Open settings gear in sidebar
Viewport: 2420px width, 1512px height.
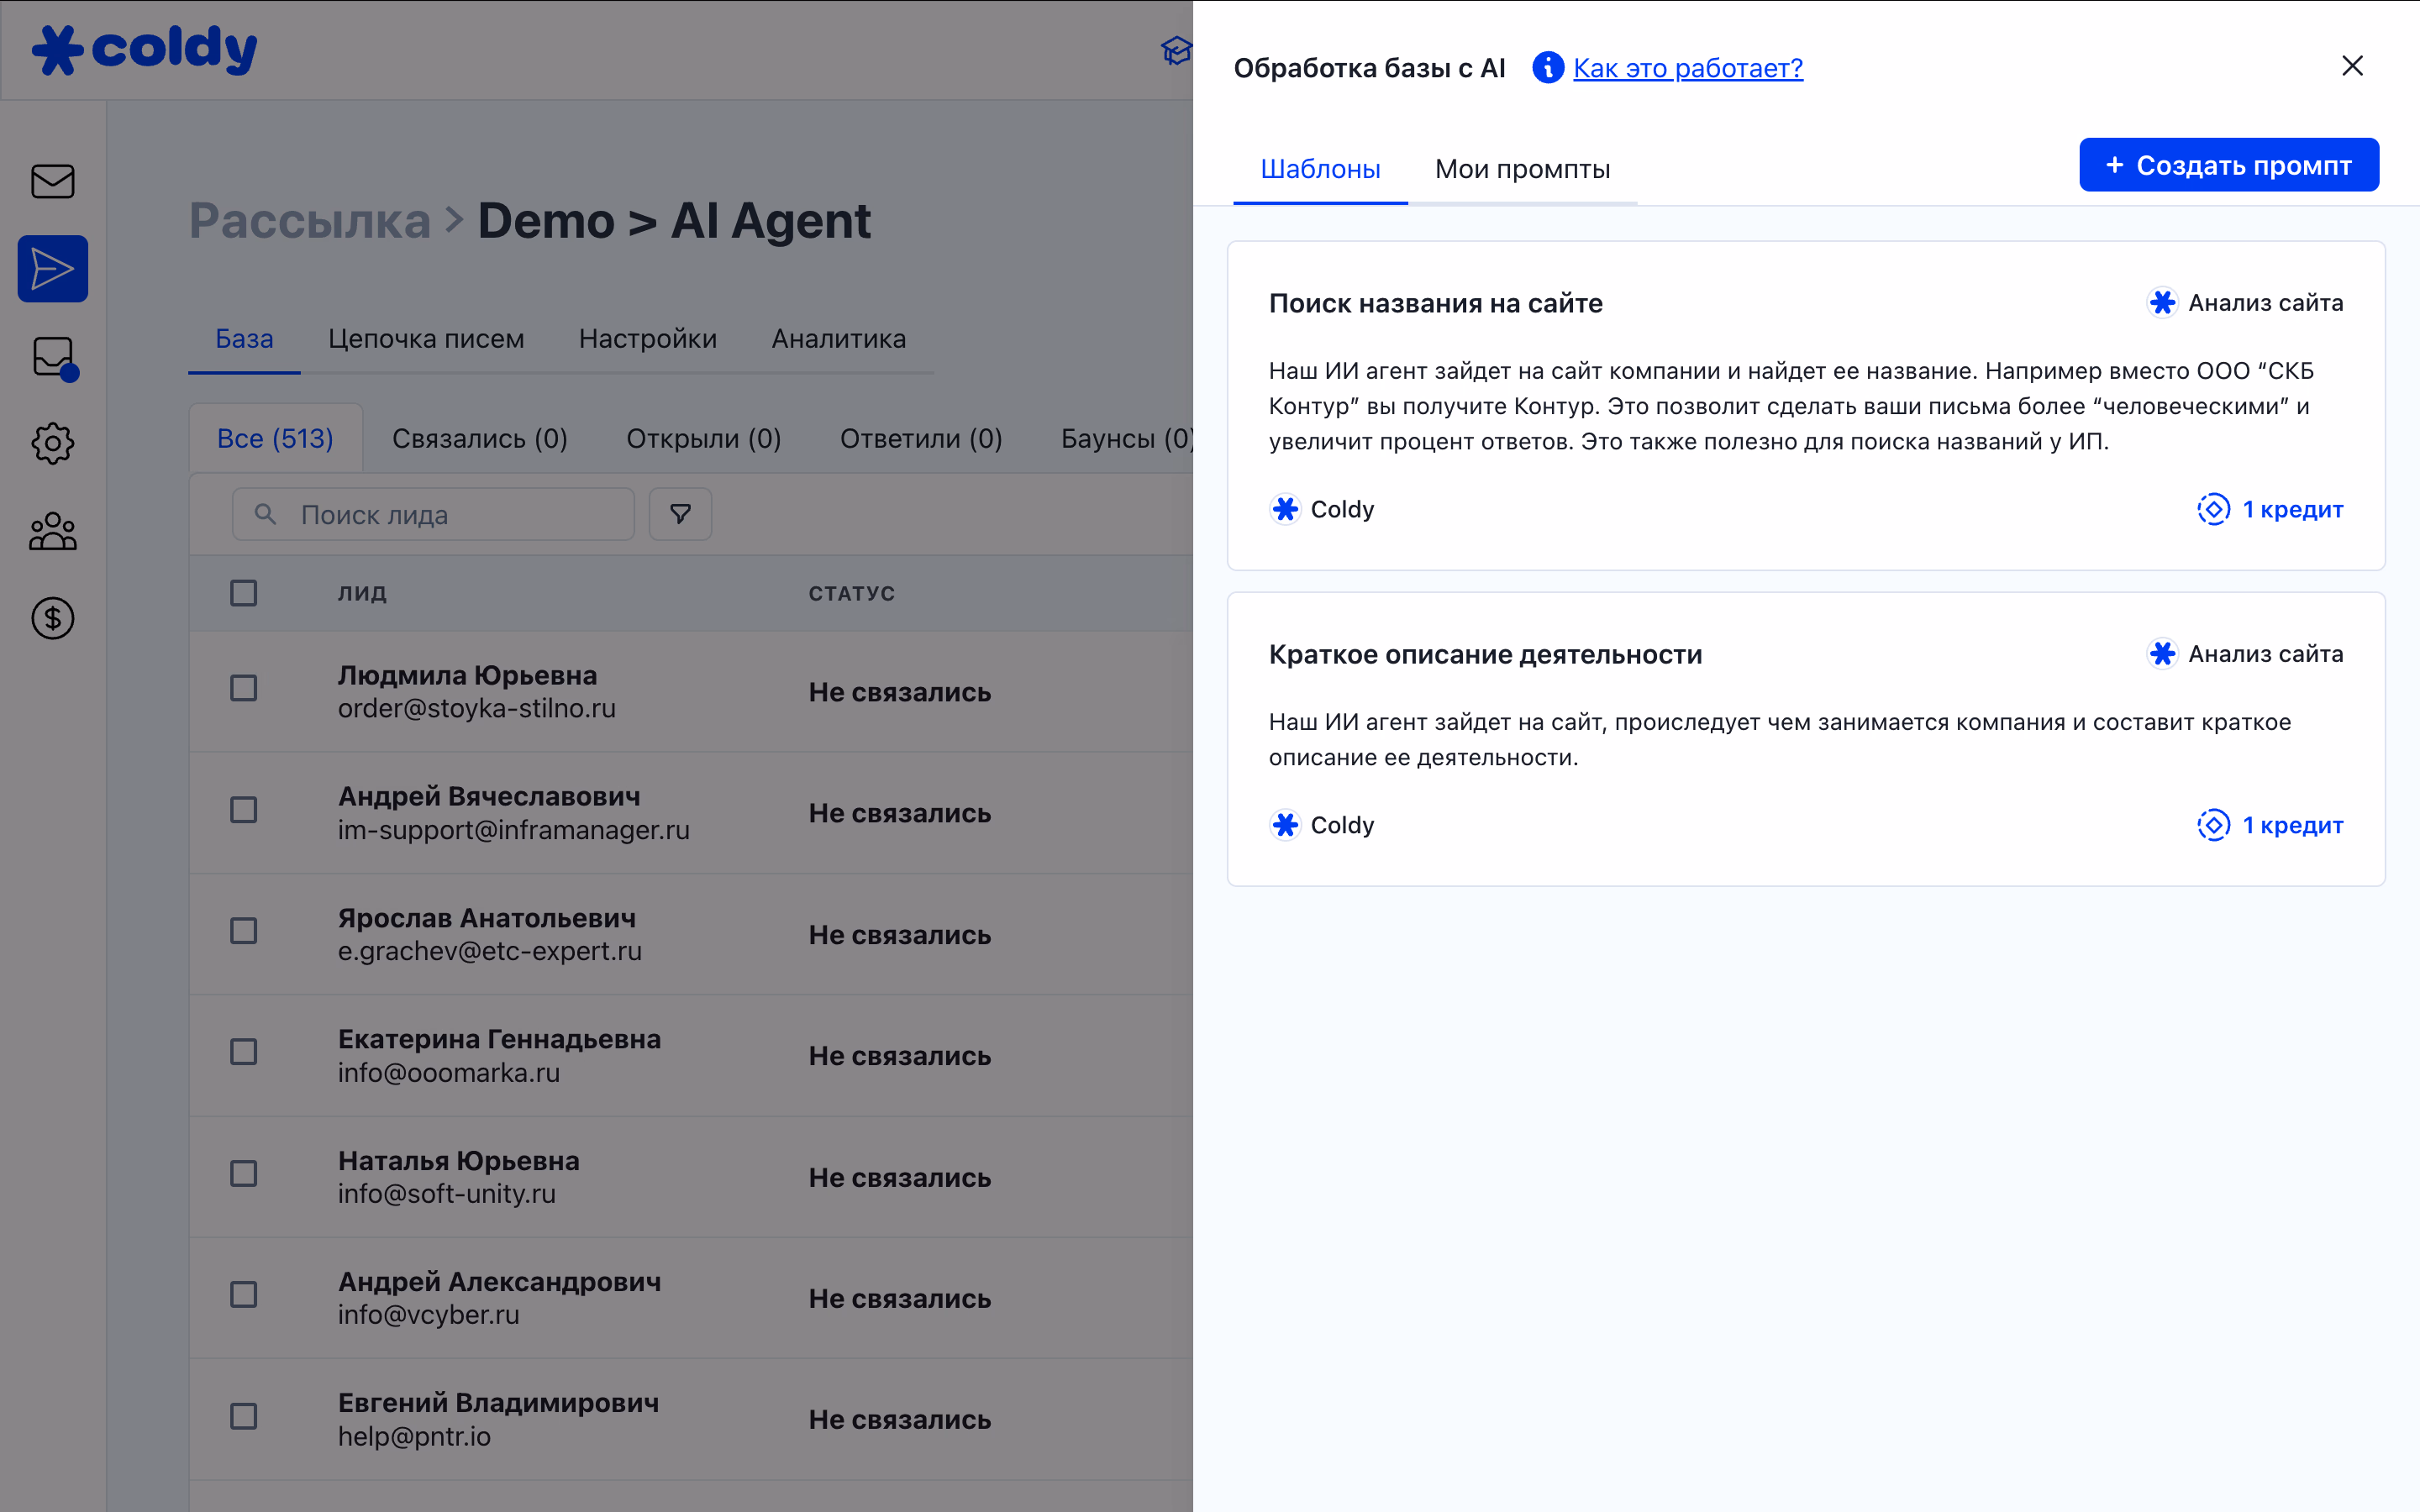[53, 443]
